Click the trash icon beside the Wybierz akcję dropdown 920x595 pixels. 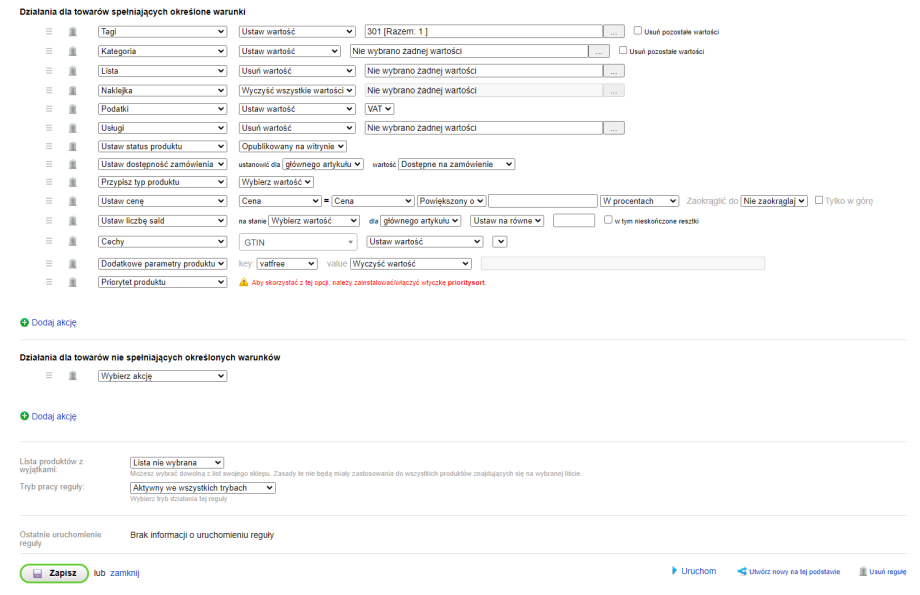[72, 377]
